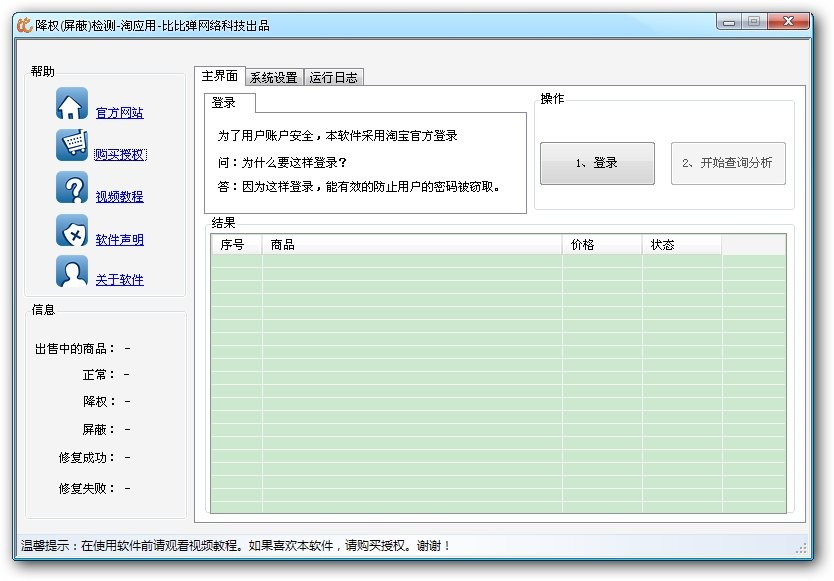Switch to the 主界面 tab
This screenshot has height=581, width=834.
tap(220, 76)
